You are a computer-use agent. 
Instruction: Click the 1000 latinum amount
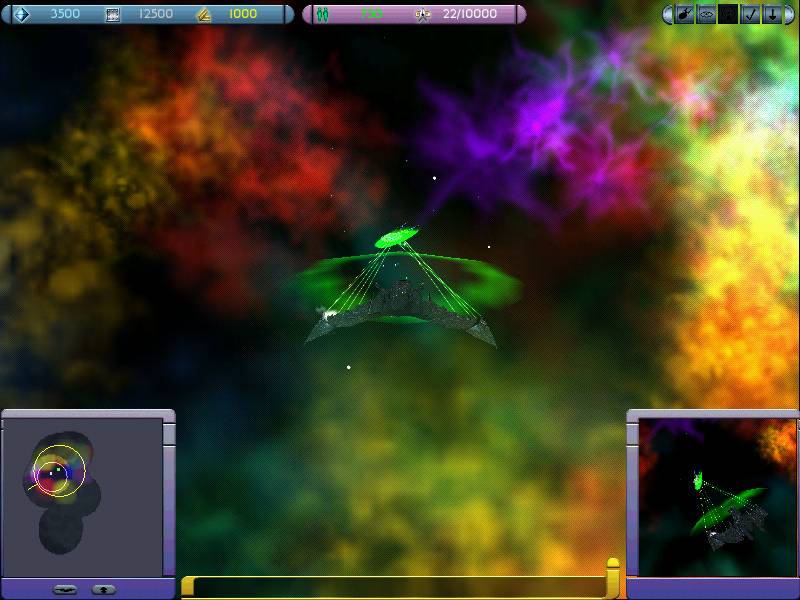point(242,14)
